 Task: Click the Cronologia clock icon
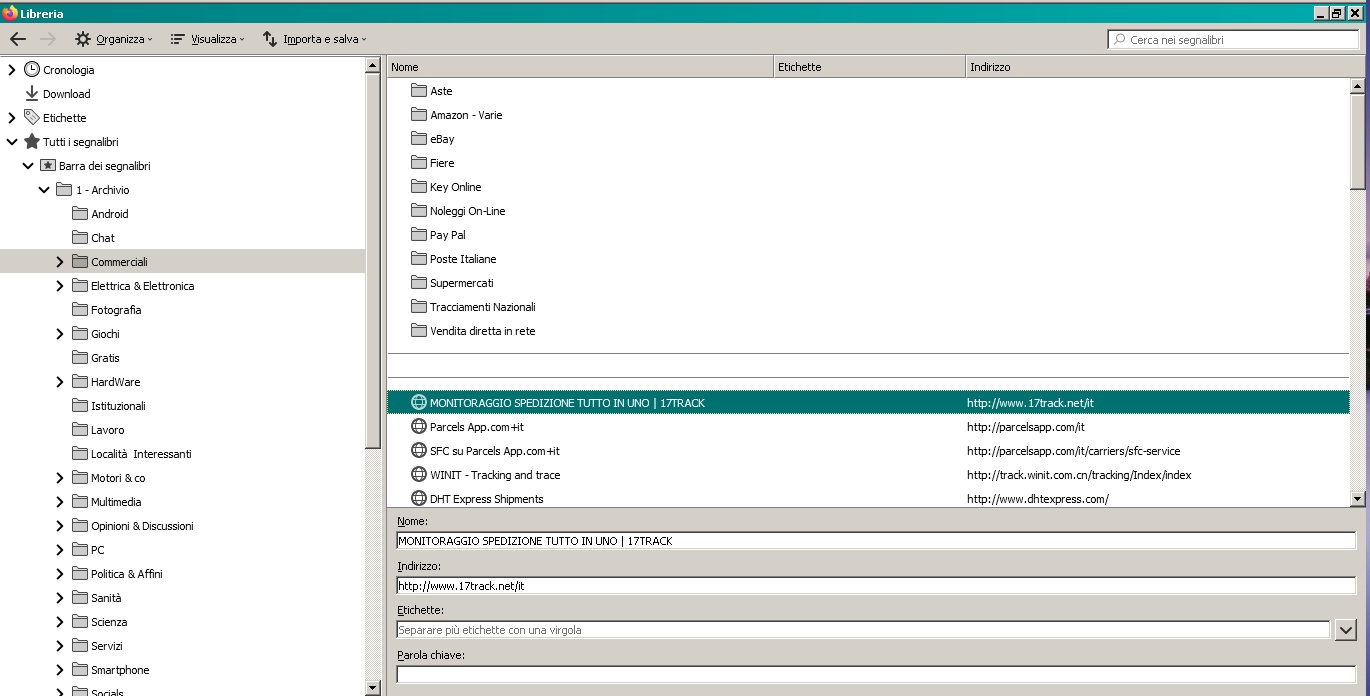point(32,70)
